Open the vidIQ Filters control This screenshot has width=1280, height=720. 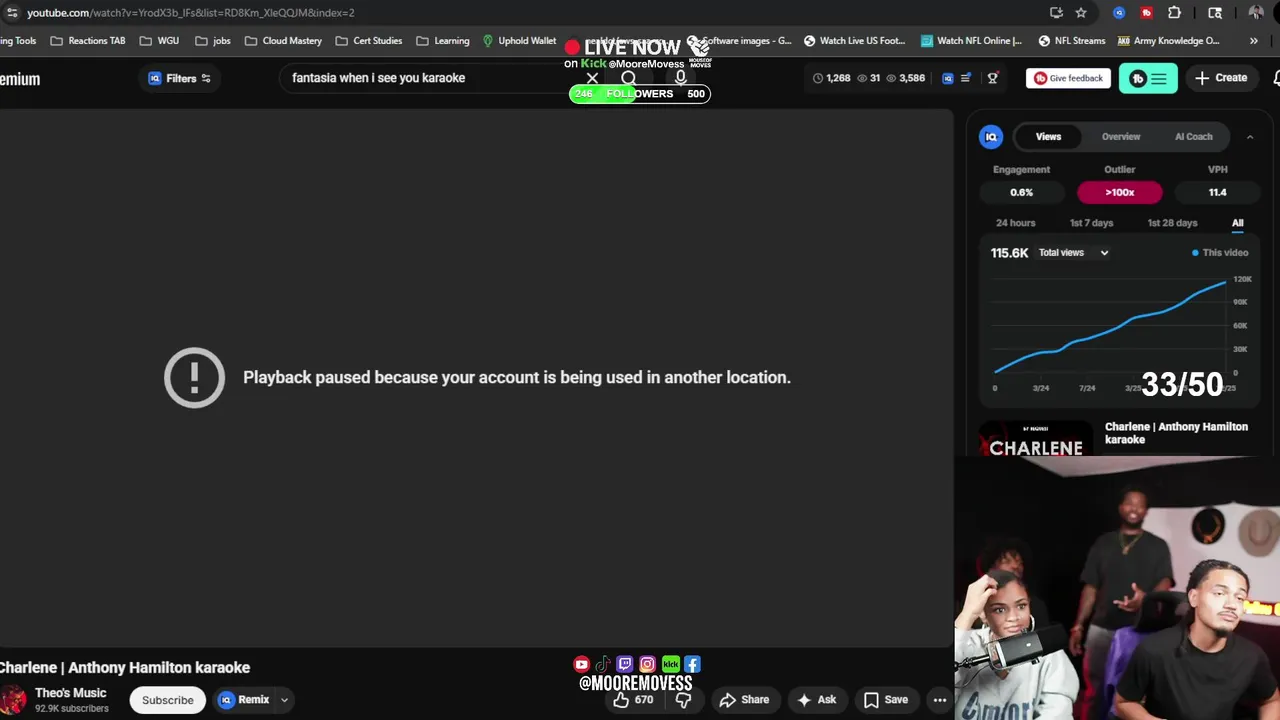coord(180,78)
